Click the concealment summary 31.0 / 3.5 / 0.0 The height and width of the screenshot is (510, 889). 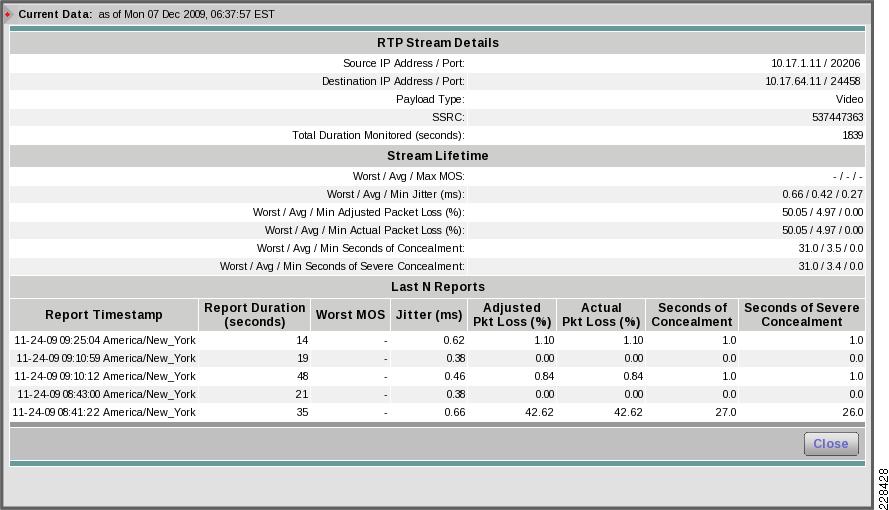click(x=831, y=248)
